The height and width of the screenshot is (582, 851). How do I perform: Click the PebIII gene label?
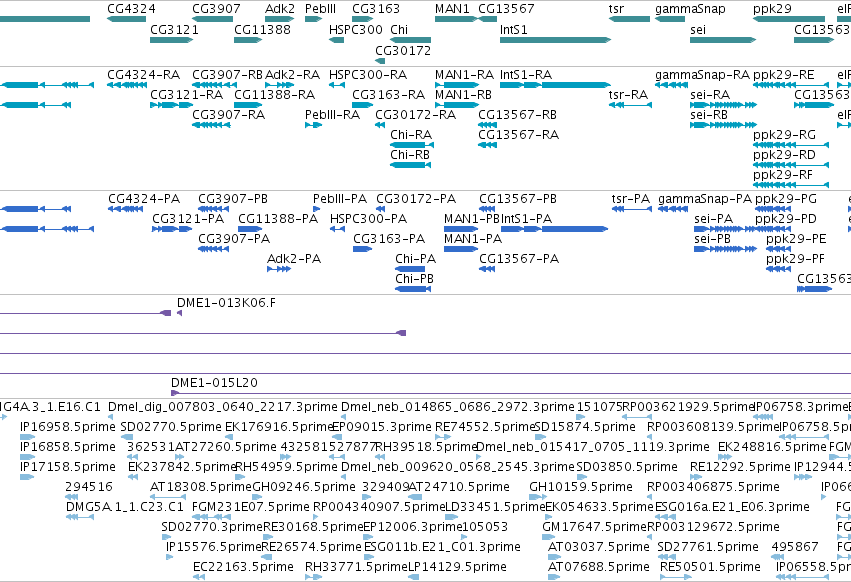(320, 9)
